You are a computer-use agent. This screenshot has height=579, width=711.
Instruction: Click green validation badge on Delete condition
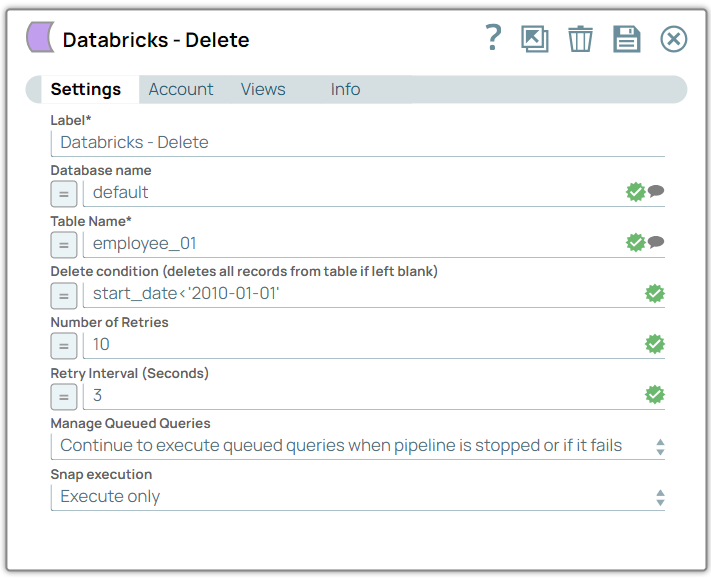point(655,293)
